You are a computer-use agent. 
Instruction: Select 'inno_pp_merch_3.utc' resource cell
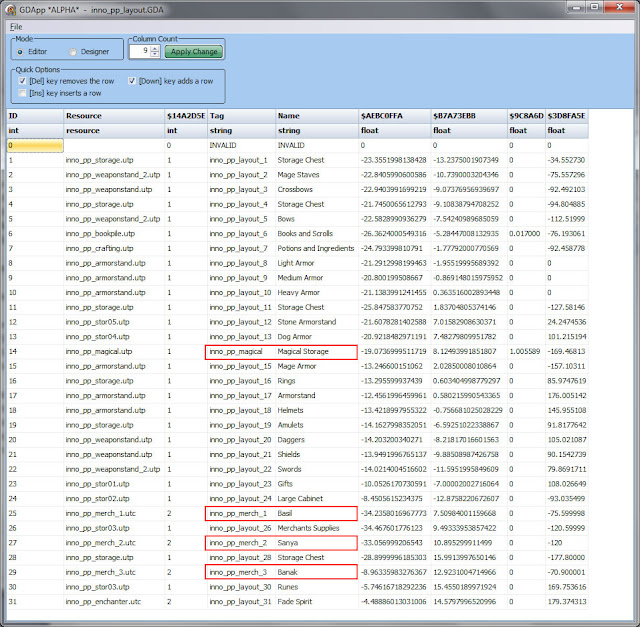point(114,572)
